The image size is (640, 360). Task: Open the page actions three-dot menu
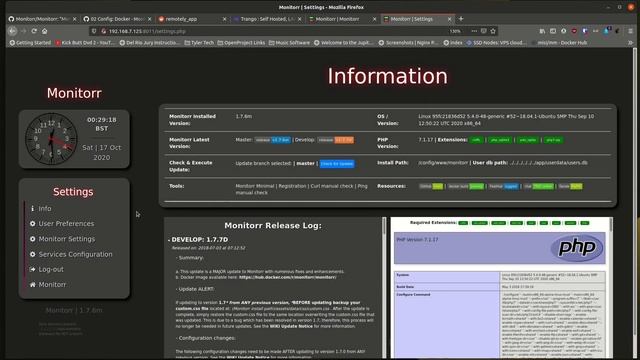point(474,31)
